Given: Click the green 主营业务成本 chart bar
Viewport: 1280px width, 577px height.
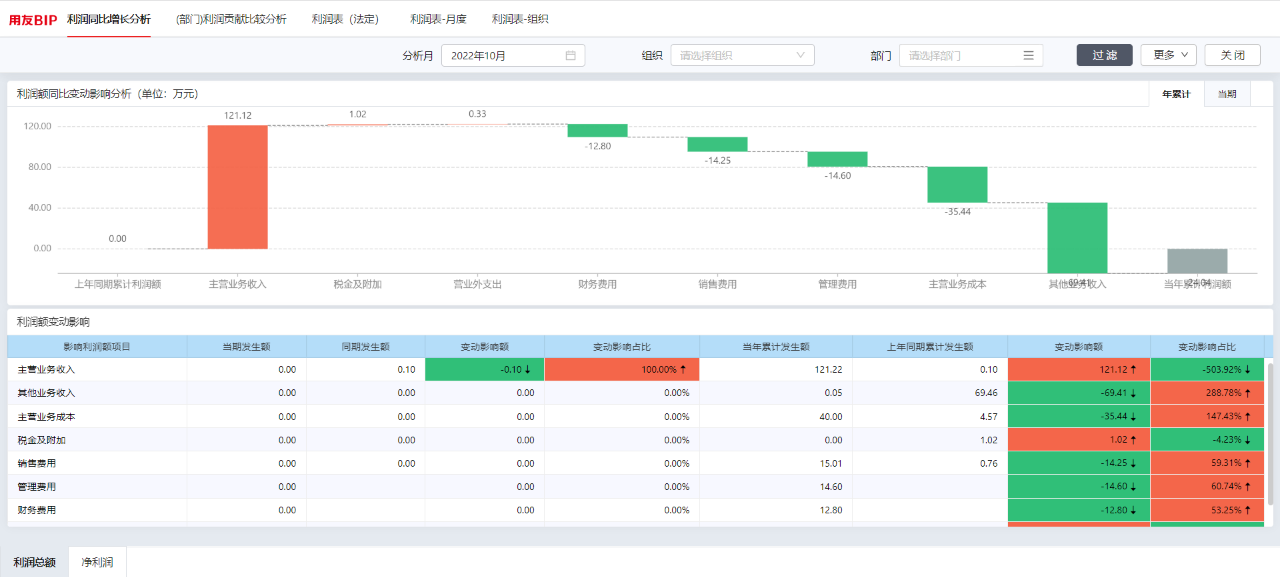Looking at the screenshot, I should [x=957, y=185].
